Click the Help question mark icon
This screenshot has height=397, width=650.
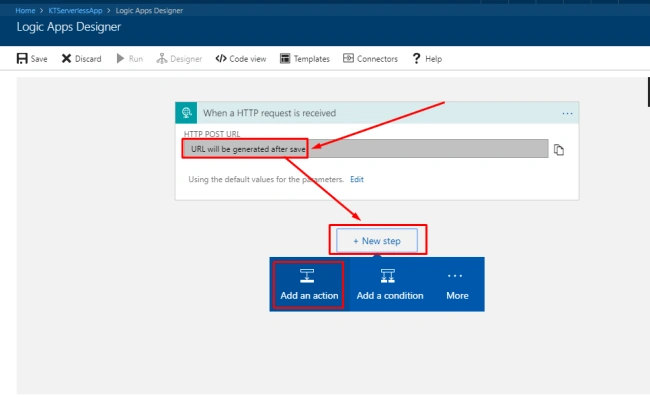(416, 58)
